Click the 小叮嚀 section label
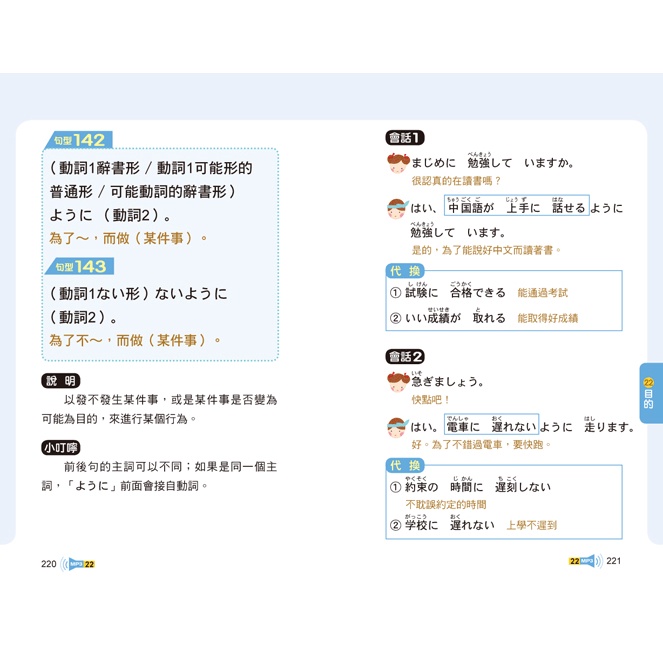This screenshot has height=663, width=663. pos(60,447)
